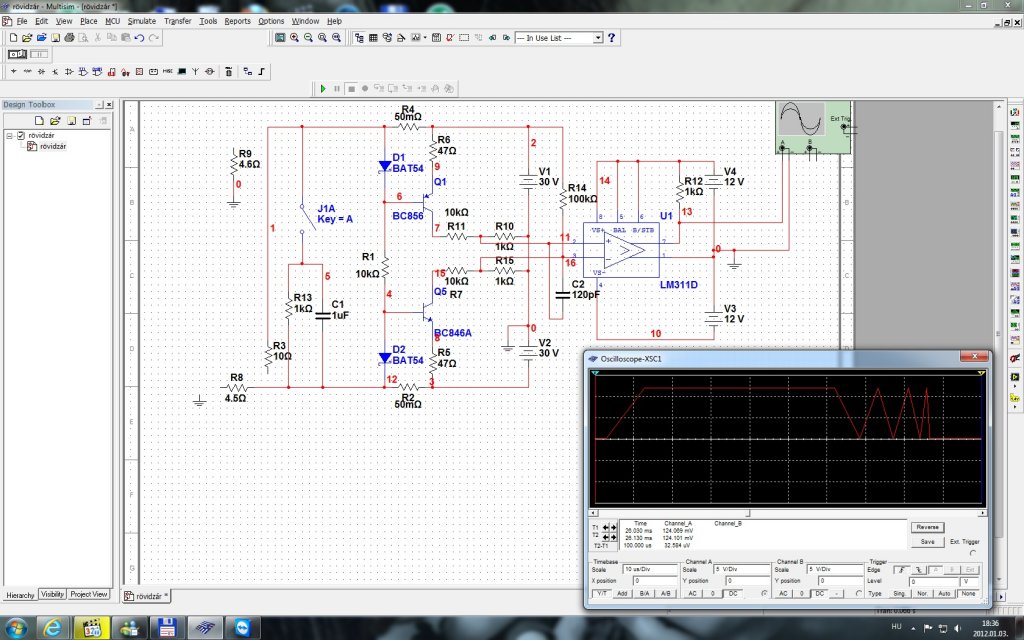Open the Transfer menu
The height and width of the screenshot is (640, 1024).
178,21
